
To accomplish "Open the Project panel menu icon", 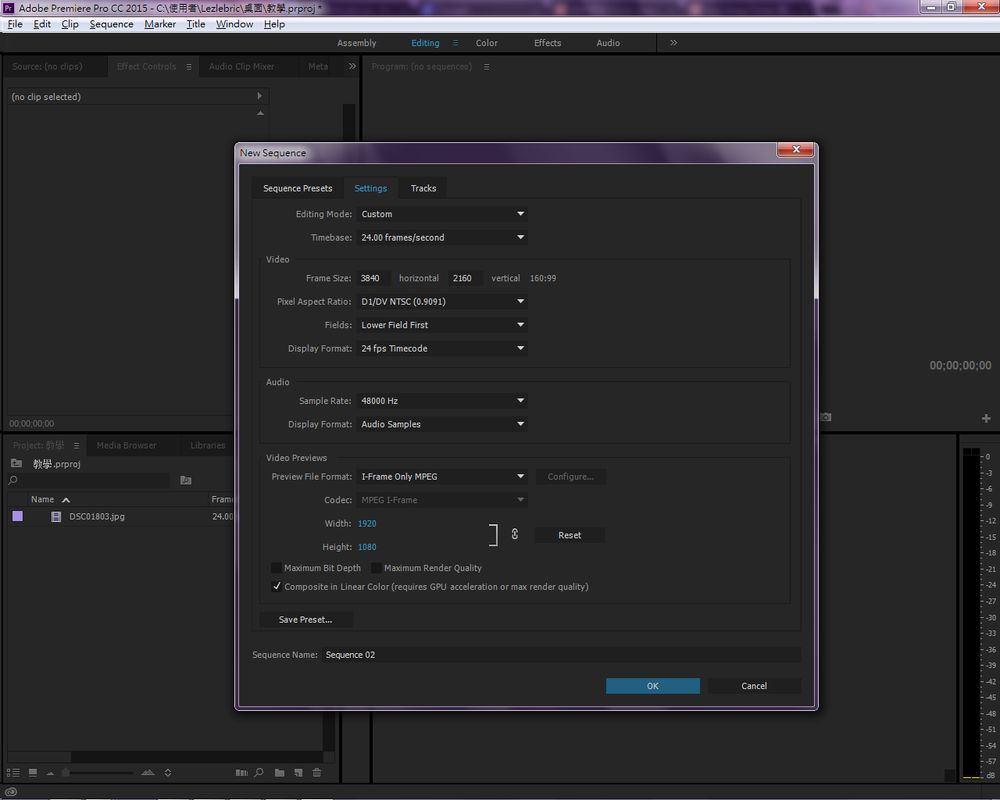I will [x=77, y=445].
